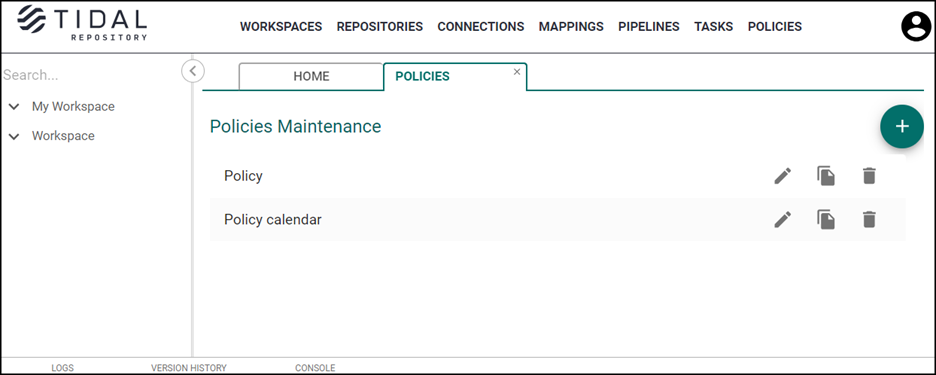The width and height of the screenshot is (936, 375).
Task: Open the Connections menu
Action: pyautogui.click(x=481, y=26)
